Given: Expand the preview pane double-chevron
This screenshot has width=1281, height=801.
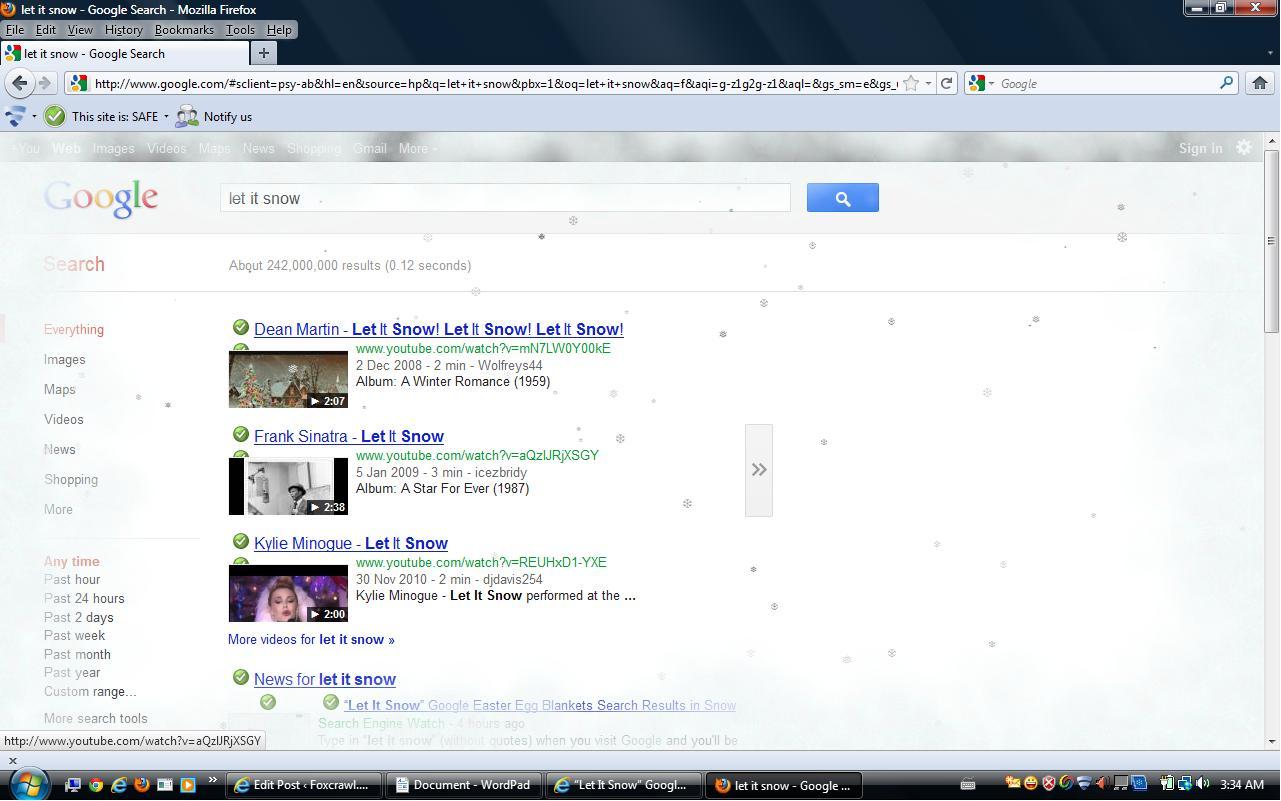Looking at the screenshot, I should click(759, 470).
